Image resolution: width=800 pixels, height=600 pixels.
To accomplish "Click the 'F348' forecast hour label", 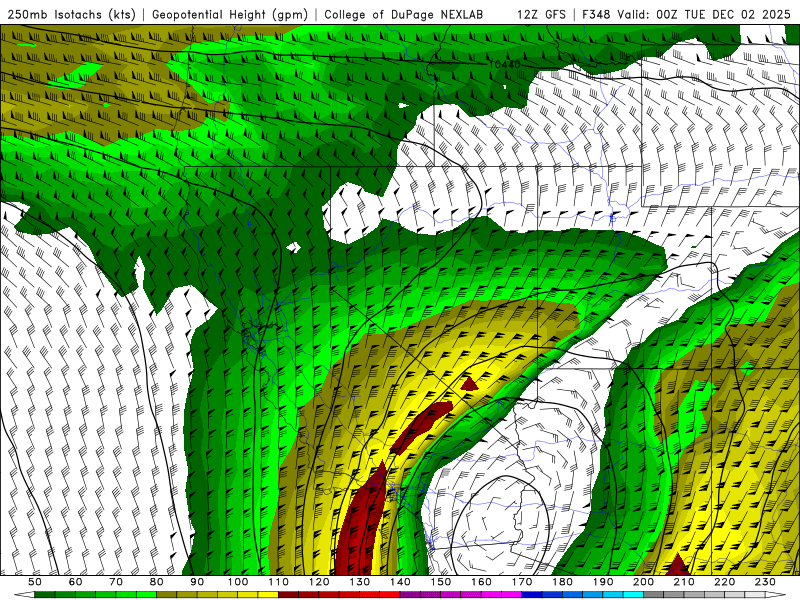I will (595, 14).
